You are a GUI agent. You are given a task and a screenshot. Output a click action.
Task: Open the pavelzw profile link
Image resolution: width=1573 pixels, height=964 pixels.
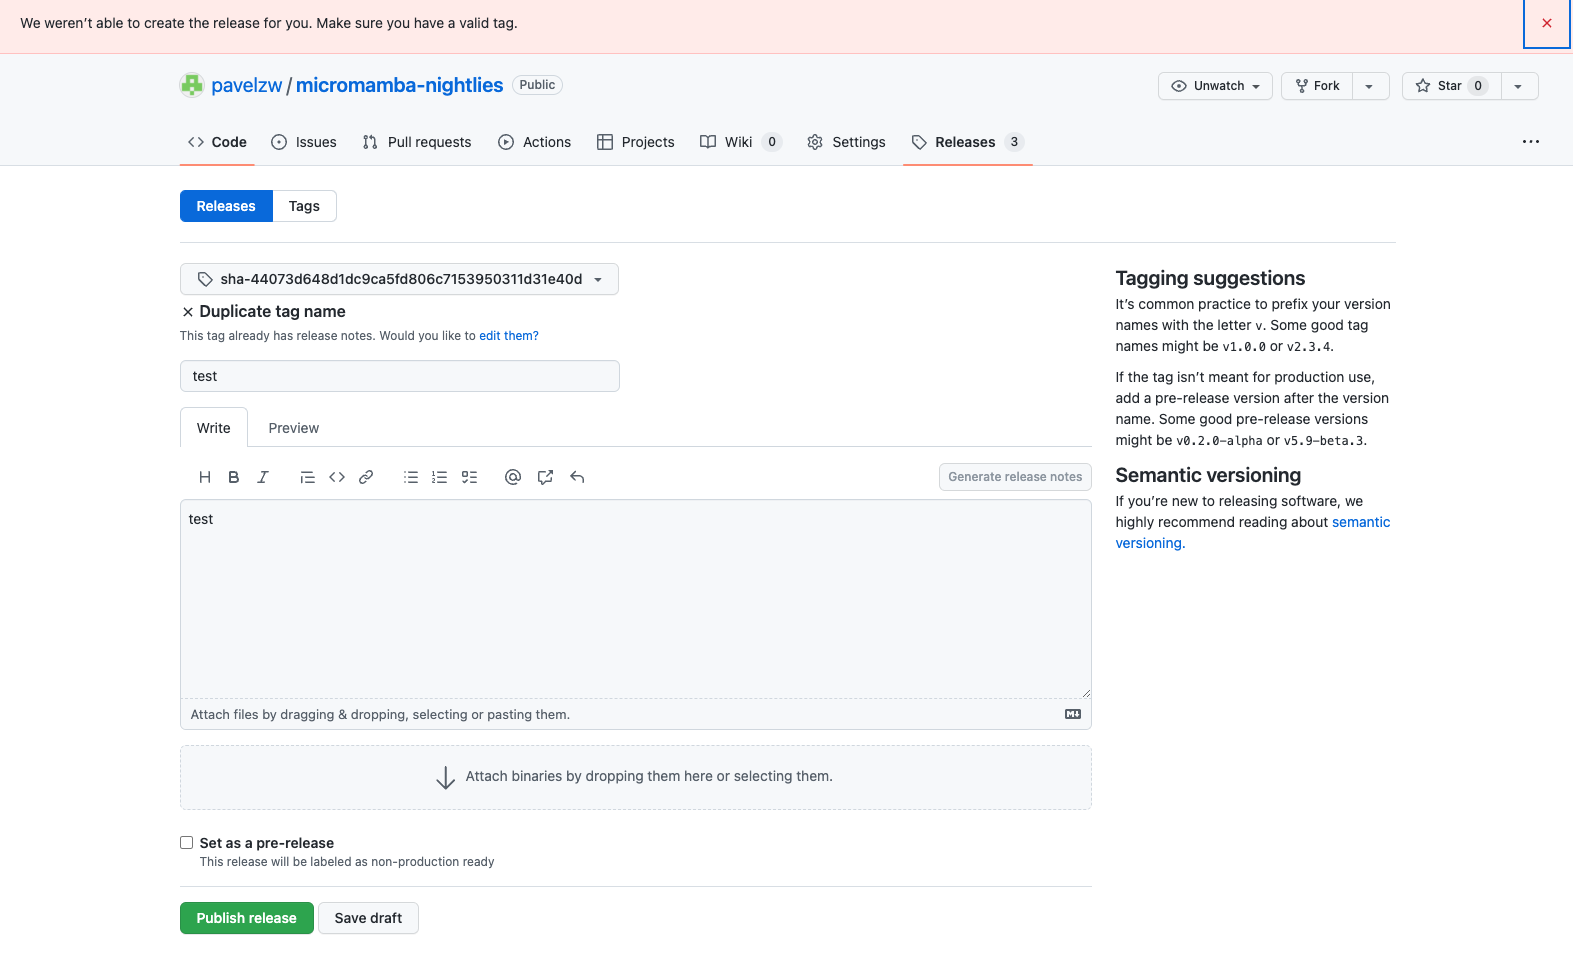click(247, 85)
